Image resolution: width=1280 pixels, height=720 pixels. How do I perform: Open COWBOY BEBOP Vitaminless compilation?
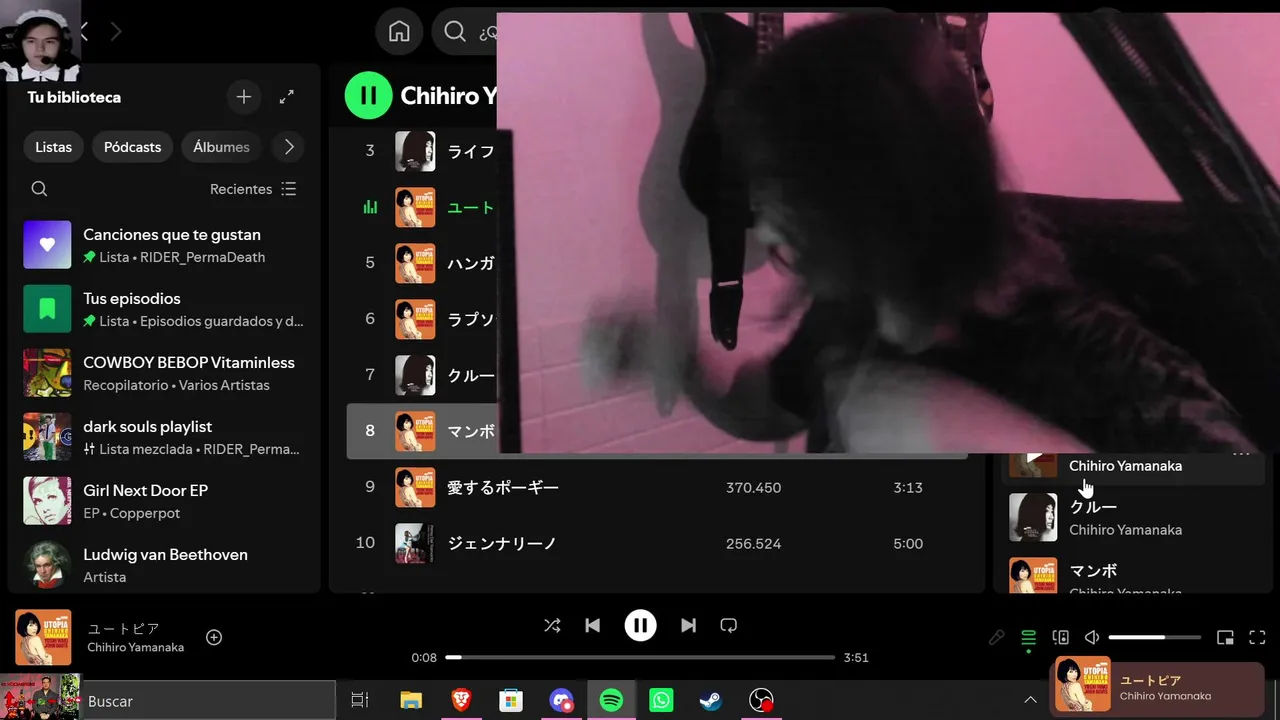(x=164, y=373)
